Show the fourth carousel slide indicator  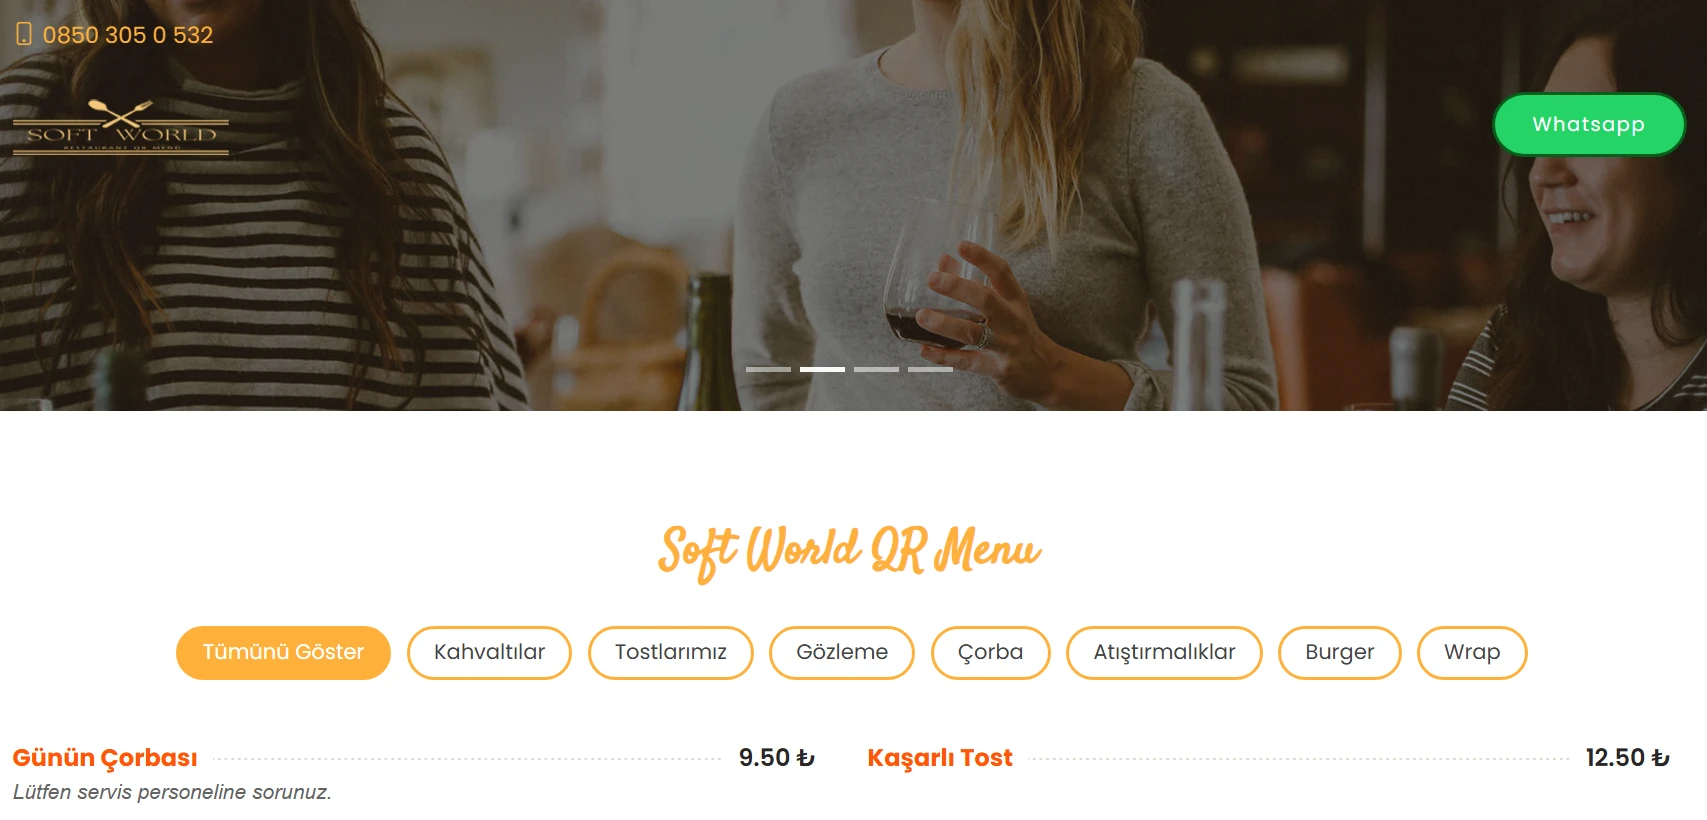point(930,369)
